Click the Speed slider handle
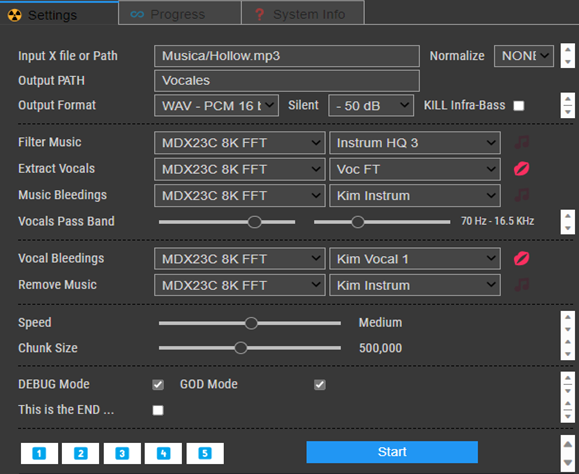Image resolution: width=579 pixels, height=474 pixels. (x=251, y=323)
